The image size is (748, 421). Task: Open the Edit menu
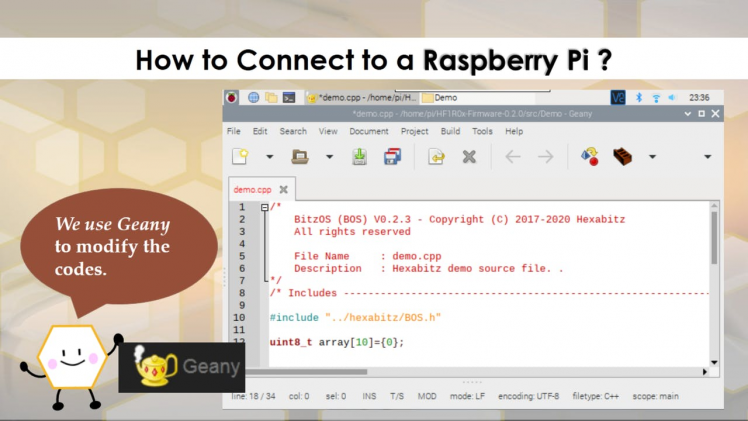tap(260, 131)
